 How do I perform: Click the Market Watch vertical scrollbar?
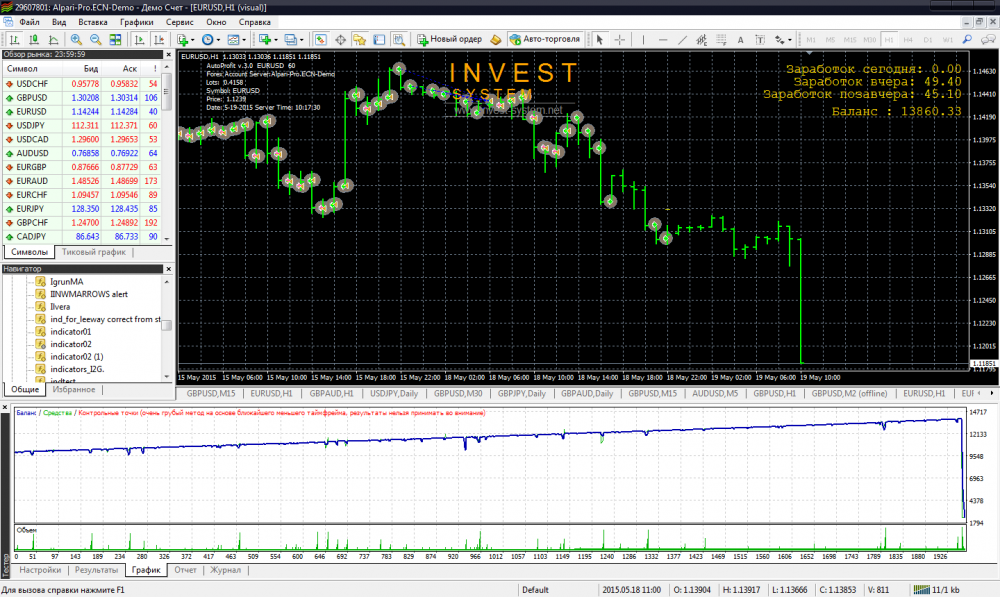coord(167,153)
